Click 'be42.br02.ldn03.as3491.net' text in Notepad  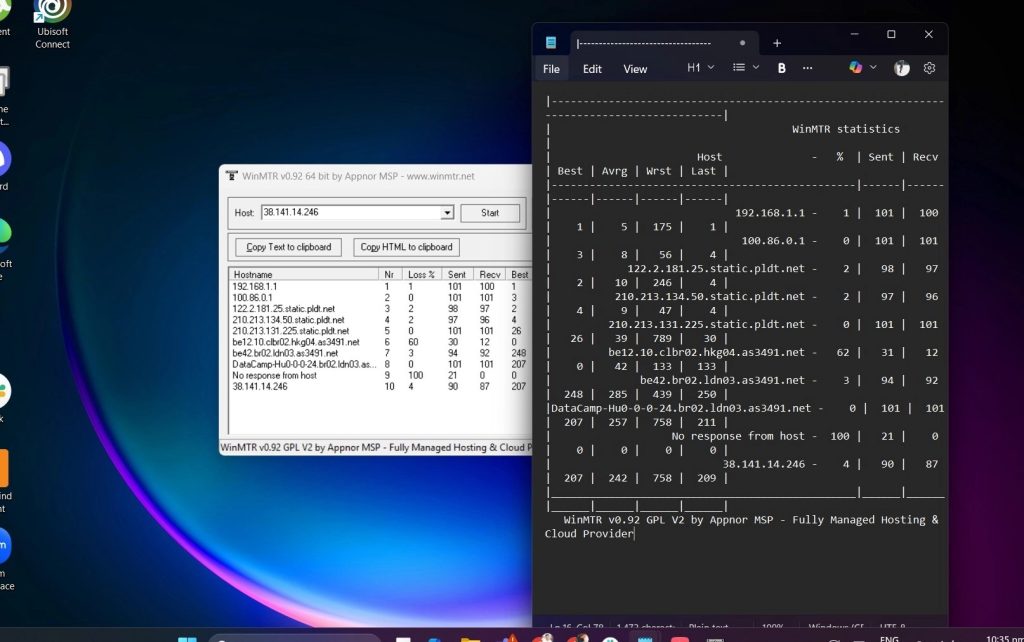click(x=722, y=380)
